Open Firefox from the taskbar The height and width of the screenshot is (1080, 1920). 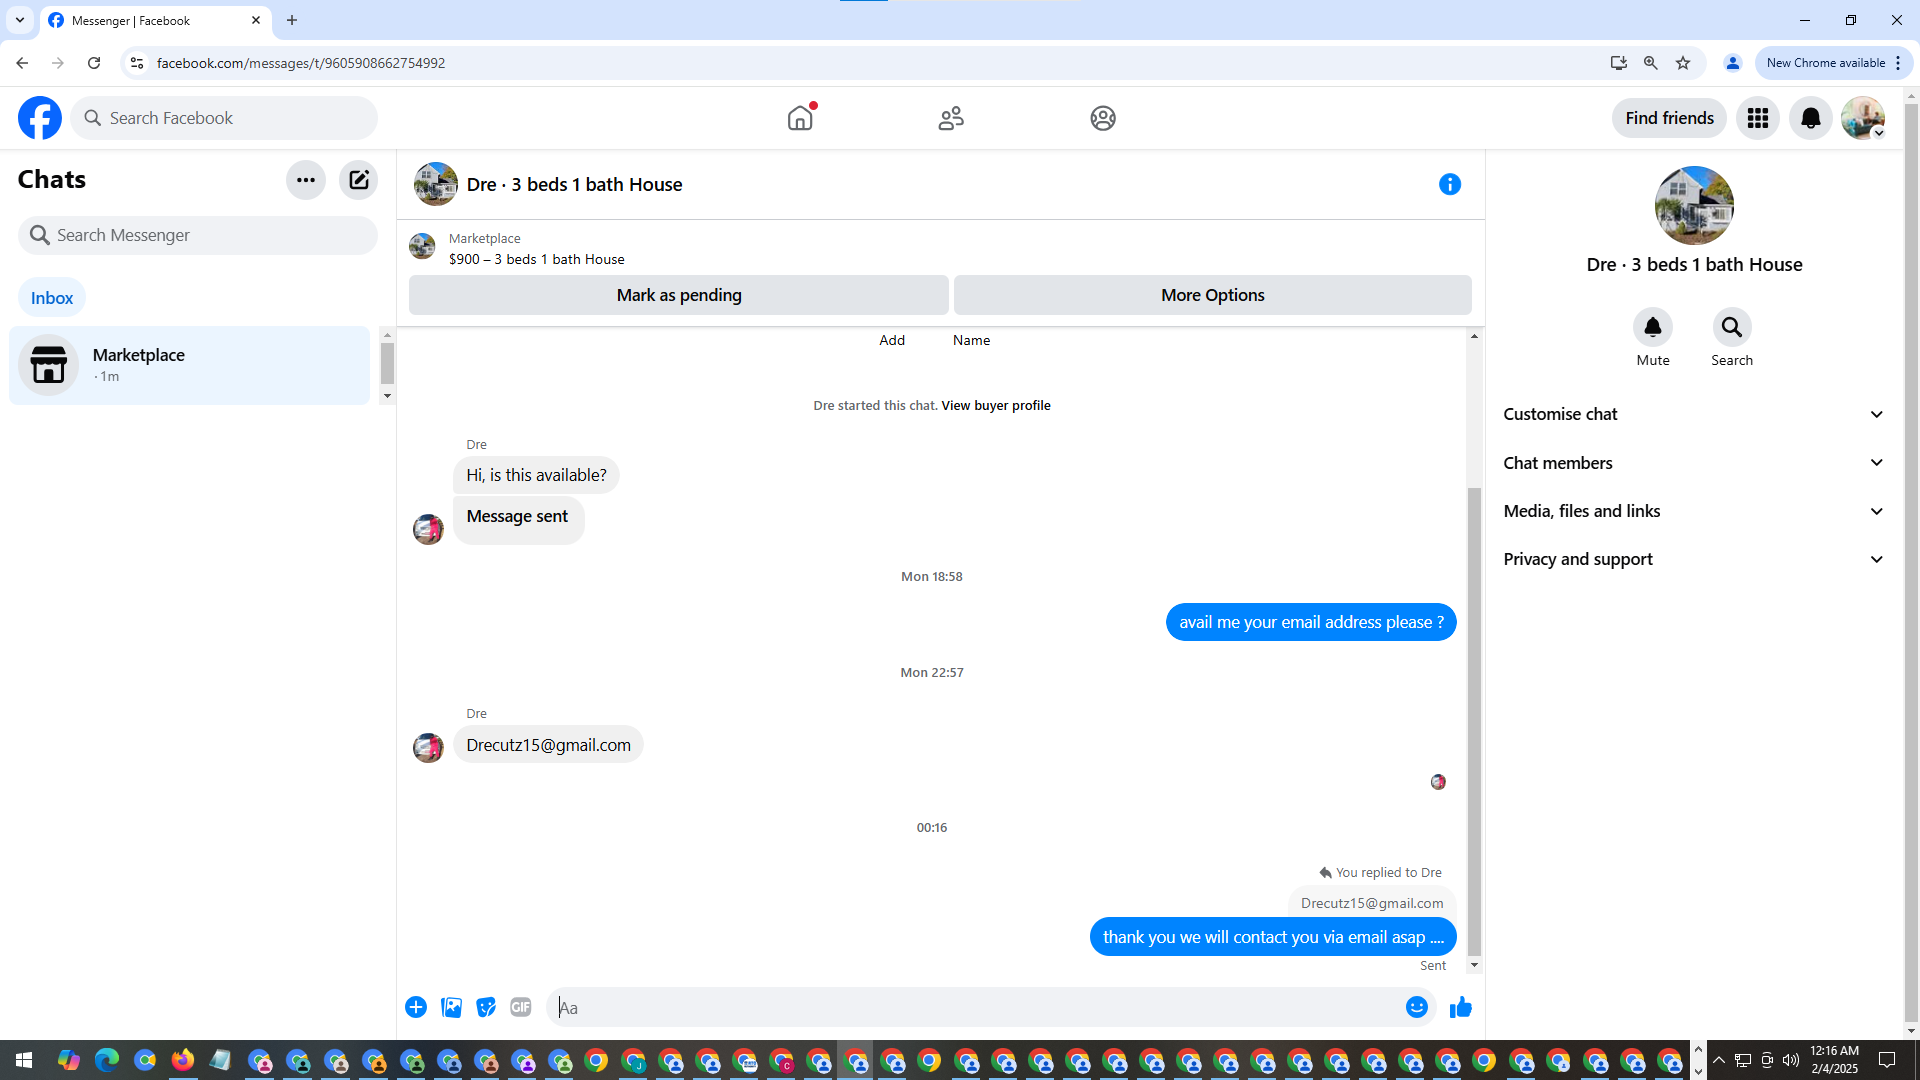coord(183,1060)
